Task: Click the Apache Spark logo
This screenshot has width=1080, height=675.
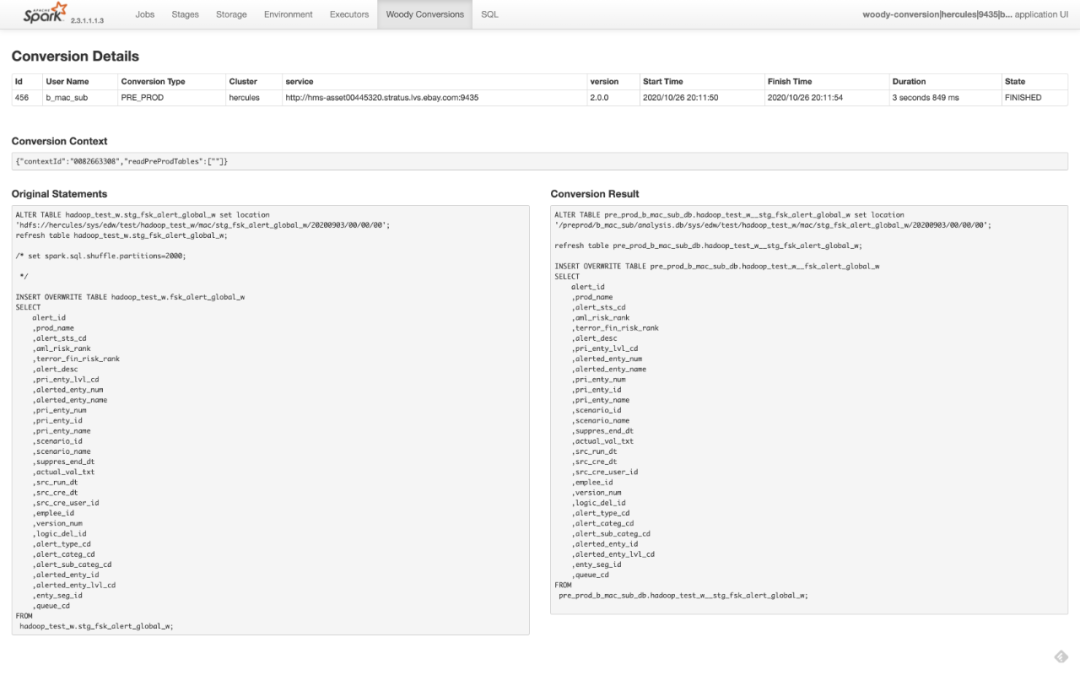Action: [46, 14]
